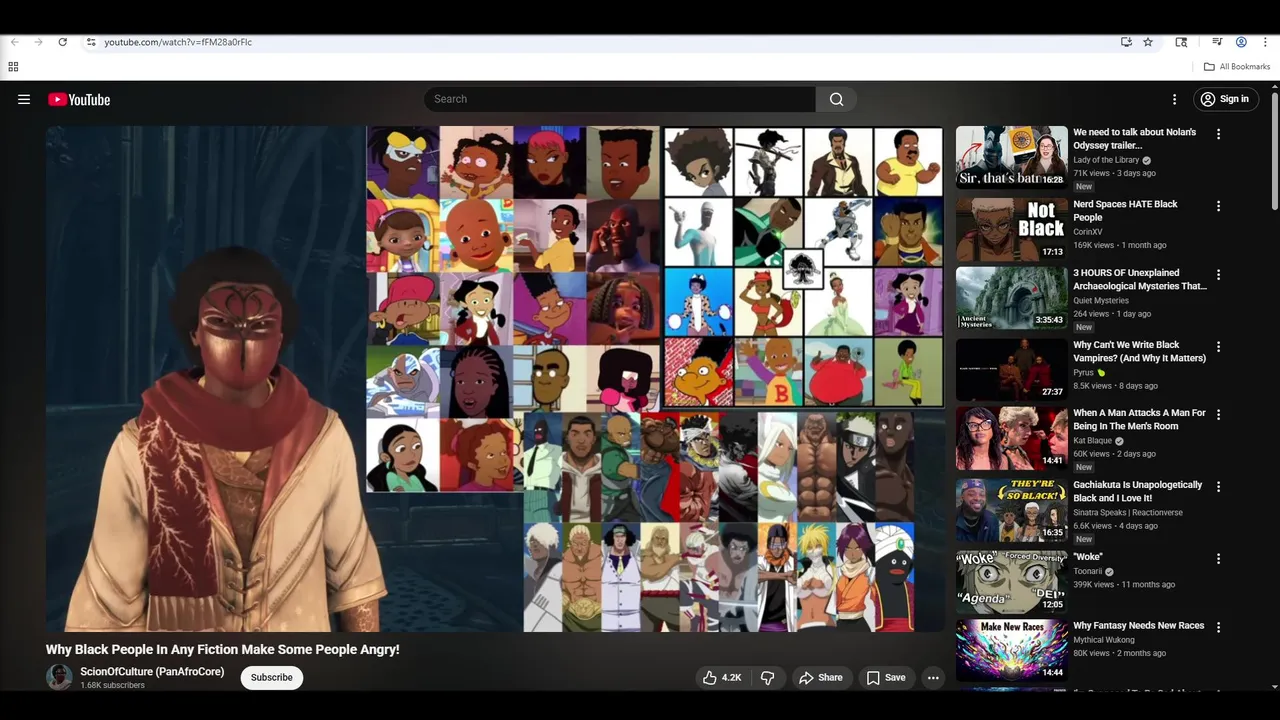Open 3 HOURS OF Unexplained Archaeological Mysteries video
The height and width of the screenshot is (720, 1280).
pos(1140,279)
